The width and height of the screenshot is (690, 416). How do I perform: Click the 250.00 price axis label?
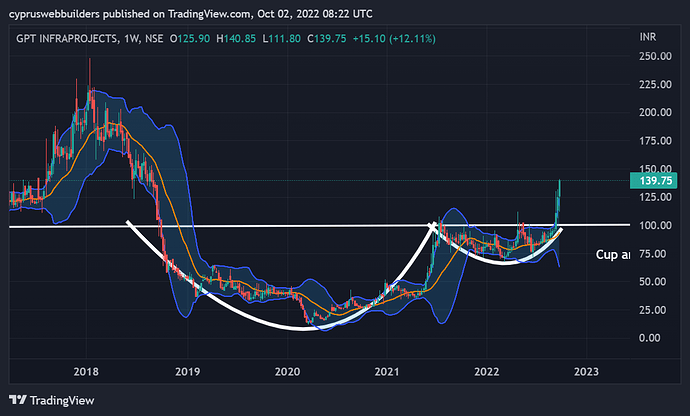(655, 56)
